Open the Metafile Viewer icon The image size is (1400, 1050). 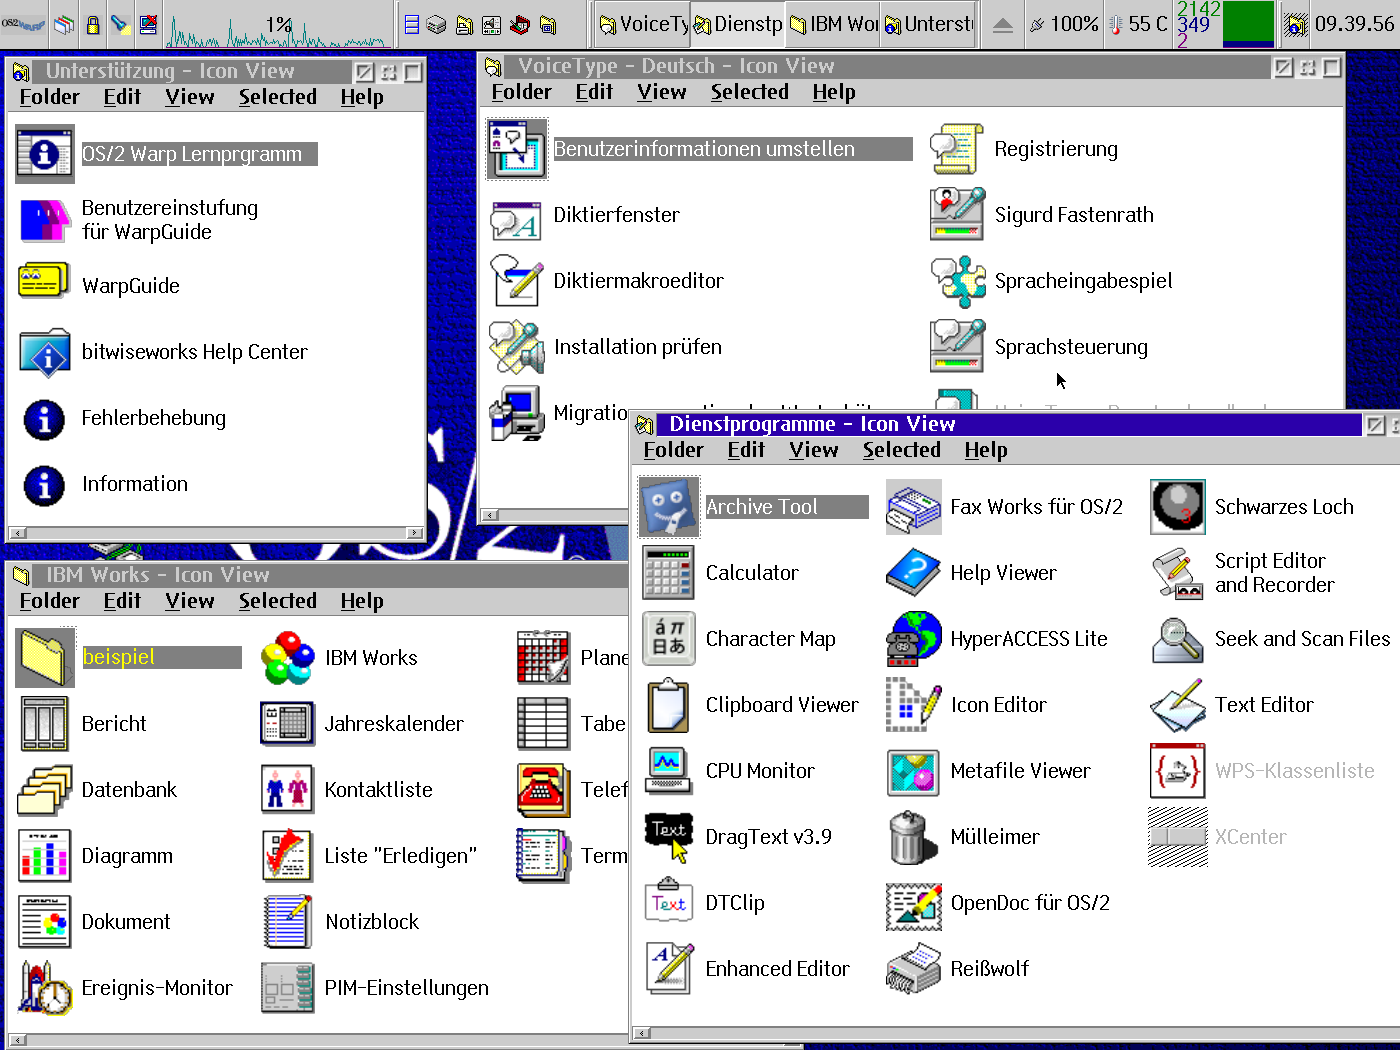pyautogui.click(x=914, y=771)
